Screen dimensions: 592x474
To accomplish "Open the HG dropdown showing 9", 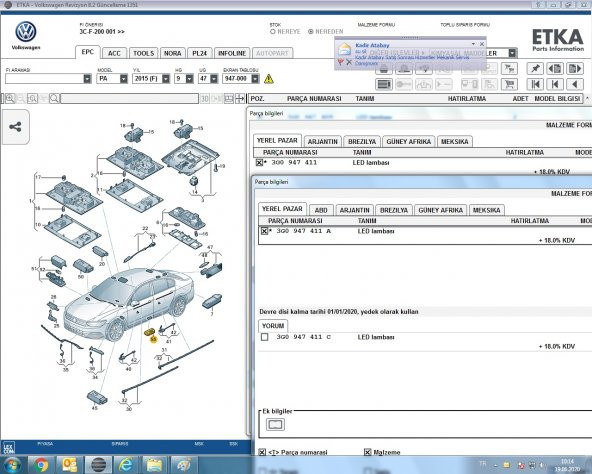I will click(x=190, y=79).
